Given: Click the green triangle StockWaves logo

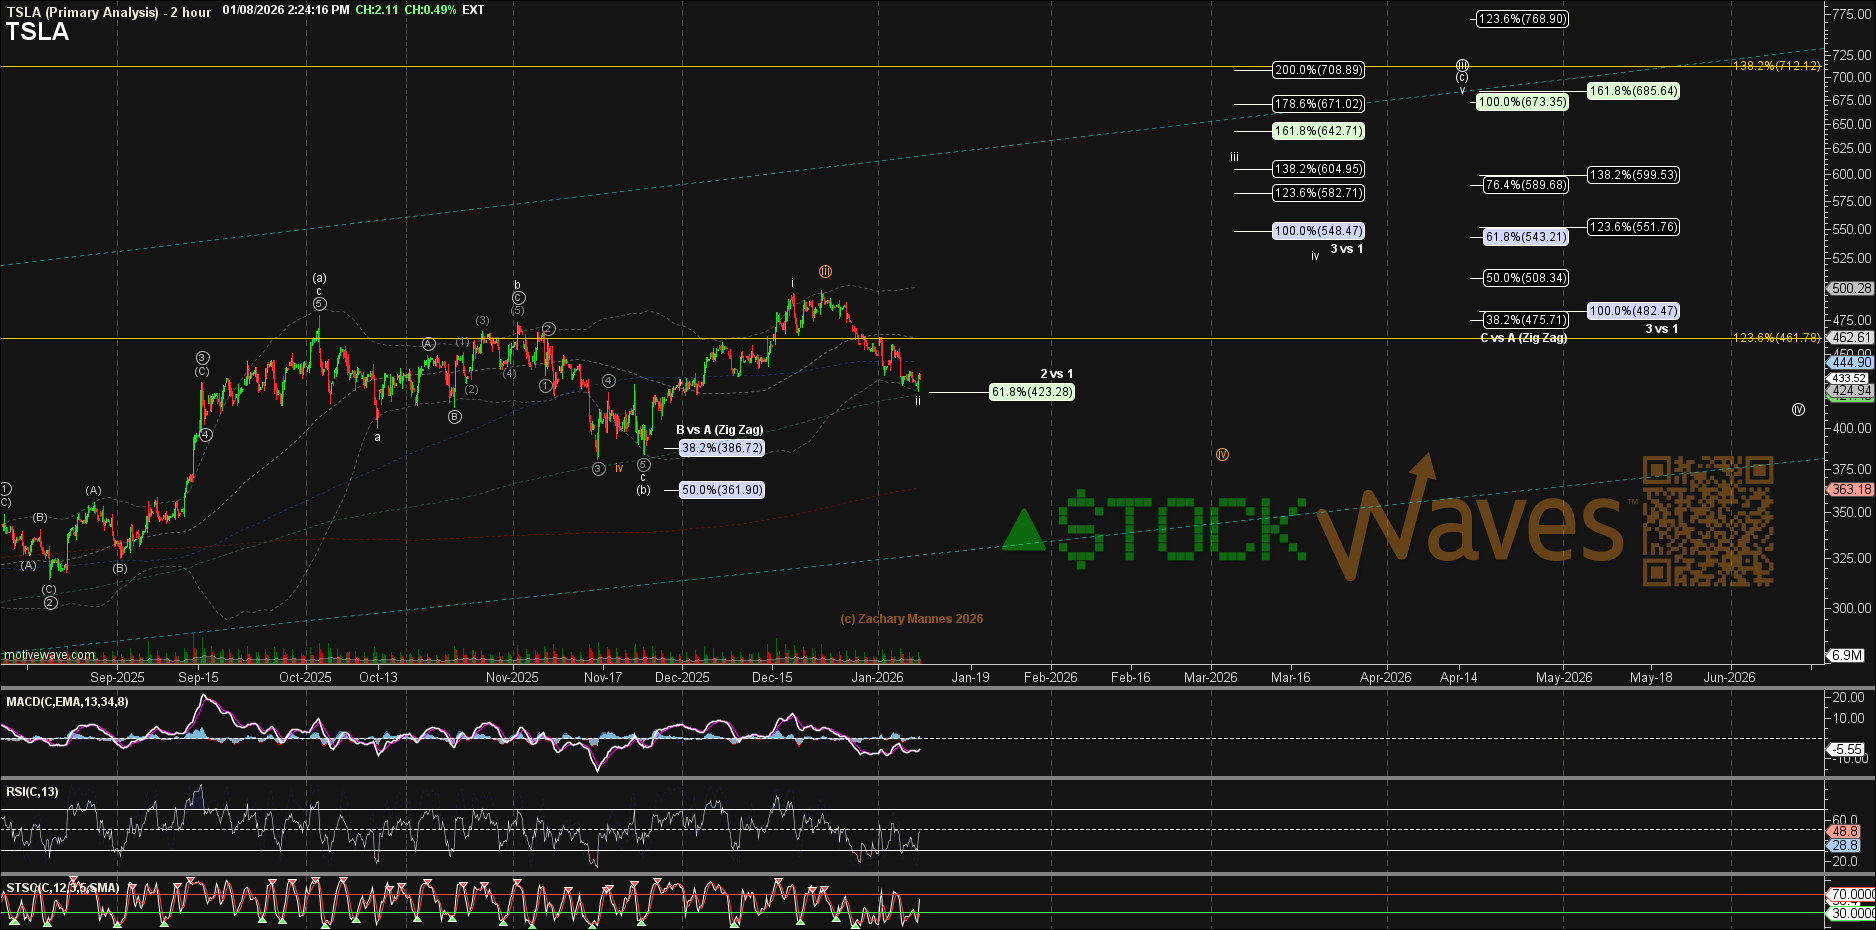Looking at the screenshot, I should point(1023,531).
